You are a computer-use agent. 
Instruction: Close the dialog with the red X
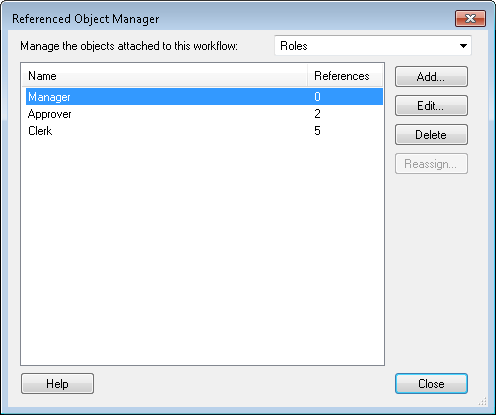[x=470, y=18]
